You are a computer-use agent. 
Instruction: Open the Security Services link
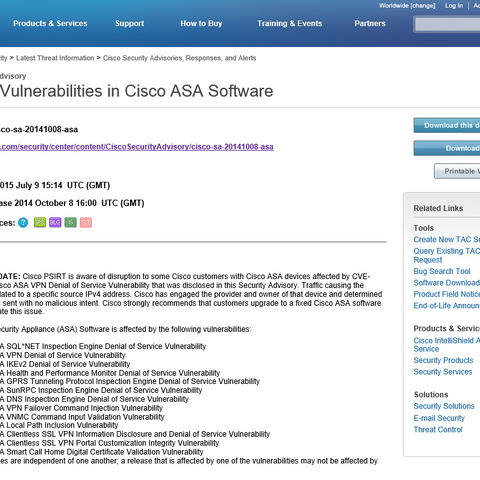point(443,372)
